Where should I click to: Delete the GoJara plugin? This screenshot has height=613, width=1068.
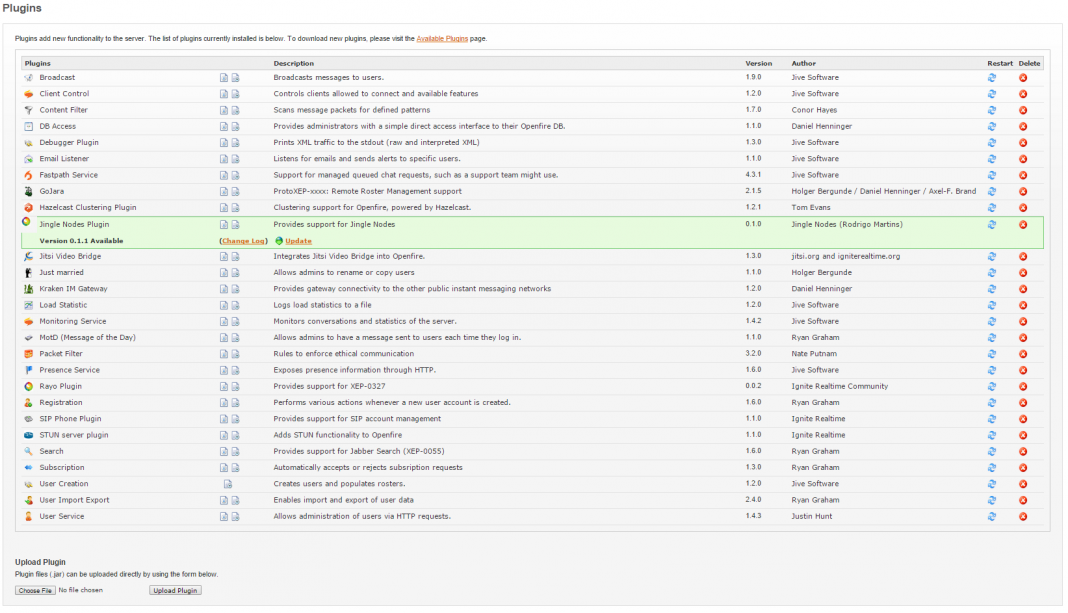[1023, 191]
